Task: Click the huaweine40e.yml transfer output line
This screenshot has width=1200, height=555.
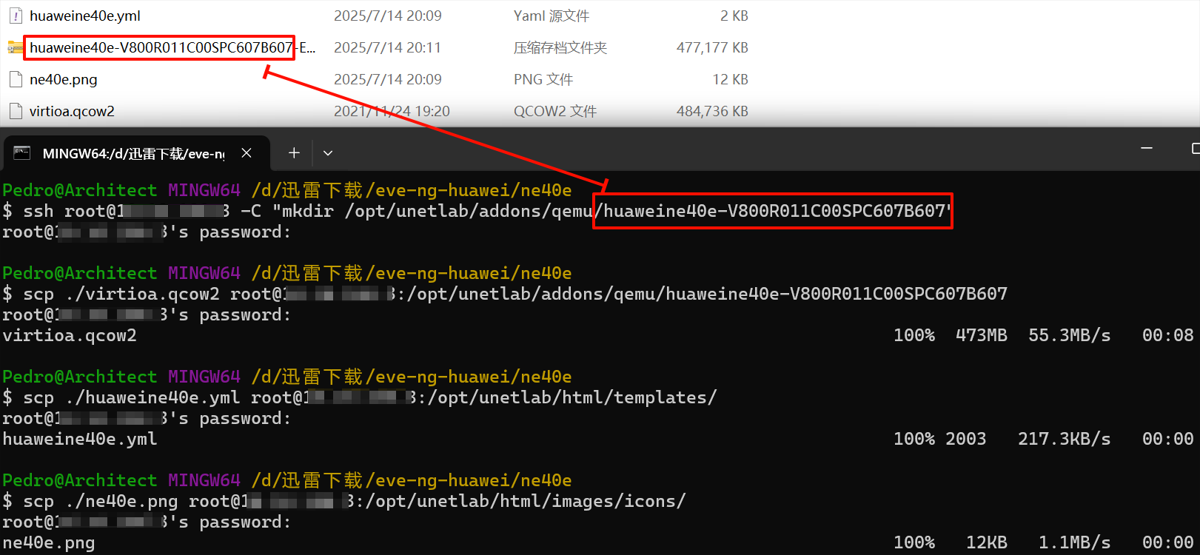Action: [598, 439]
